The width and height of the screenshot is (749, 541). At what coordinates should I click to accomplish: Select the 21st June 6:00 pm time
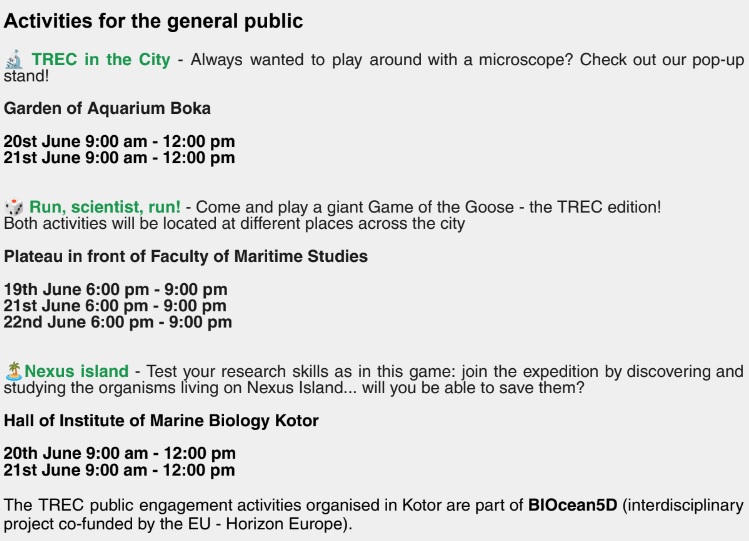[115, 306]
